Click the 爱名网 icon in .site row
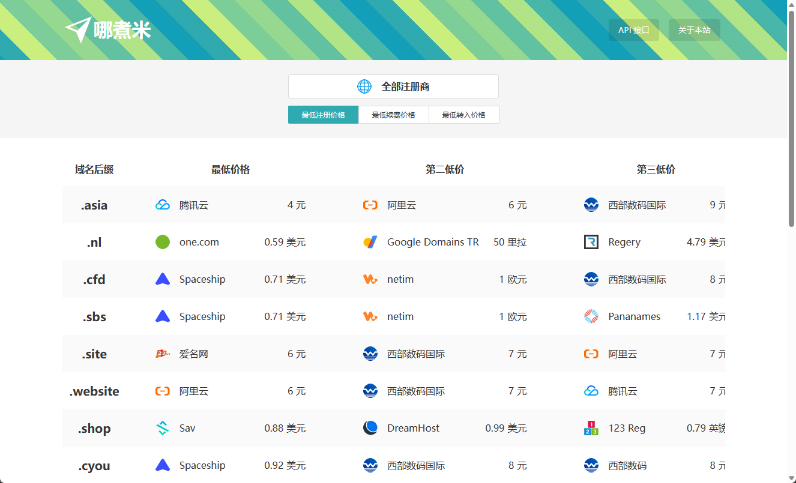The height and width of the screenshot is (483, 796). point(162,354)
